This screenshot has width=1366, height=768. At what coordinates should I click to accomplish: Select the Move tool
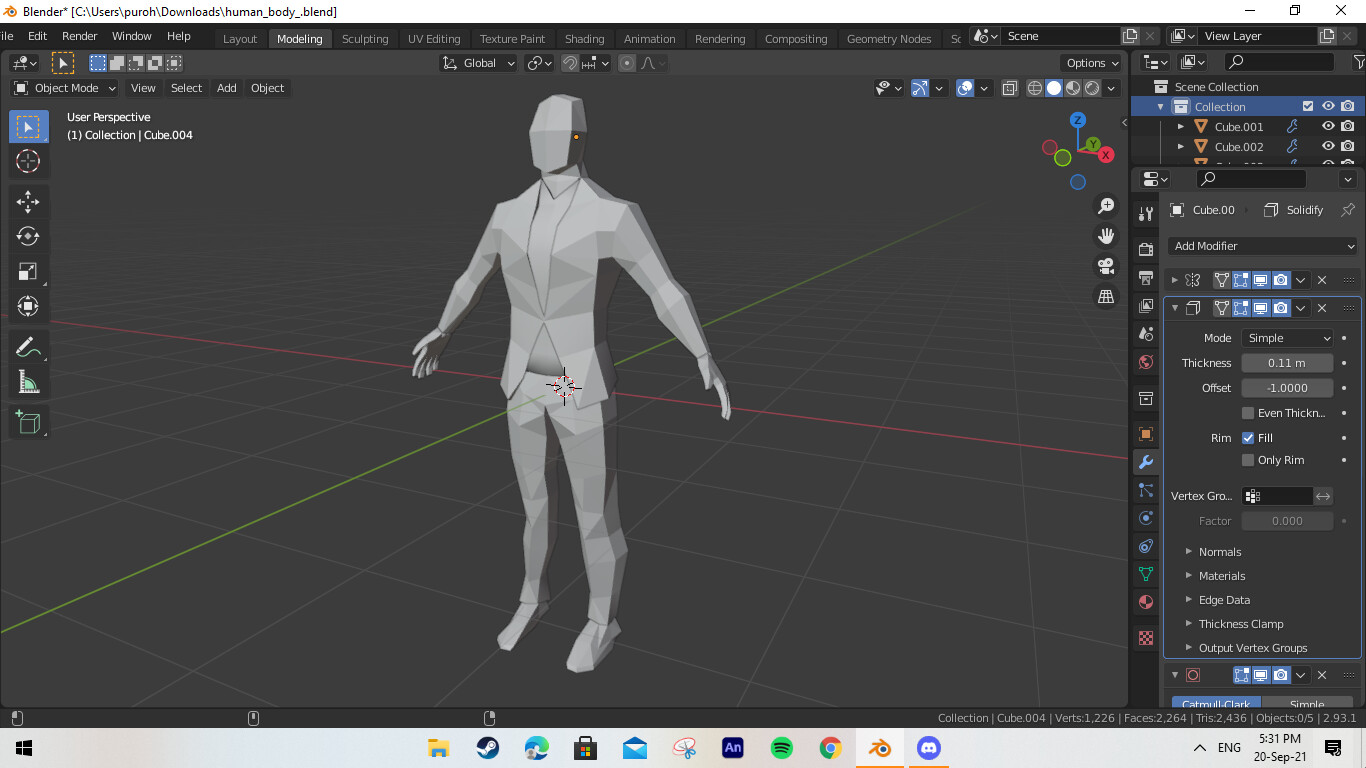click(28, 202)
